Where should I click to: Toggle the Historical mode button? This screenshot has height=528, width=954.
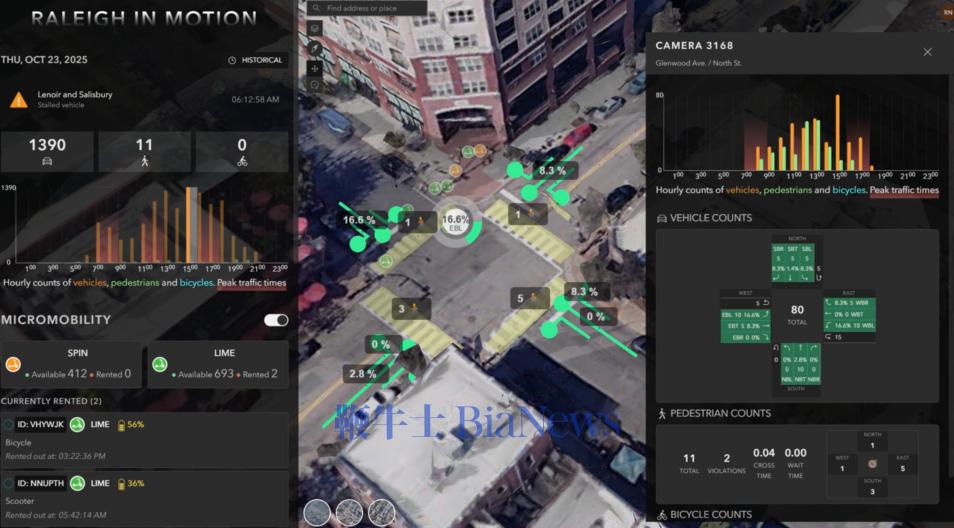pos(256,60)
